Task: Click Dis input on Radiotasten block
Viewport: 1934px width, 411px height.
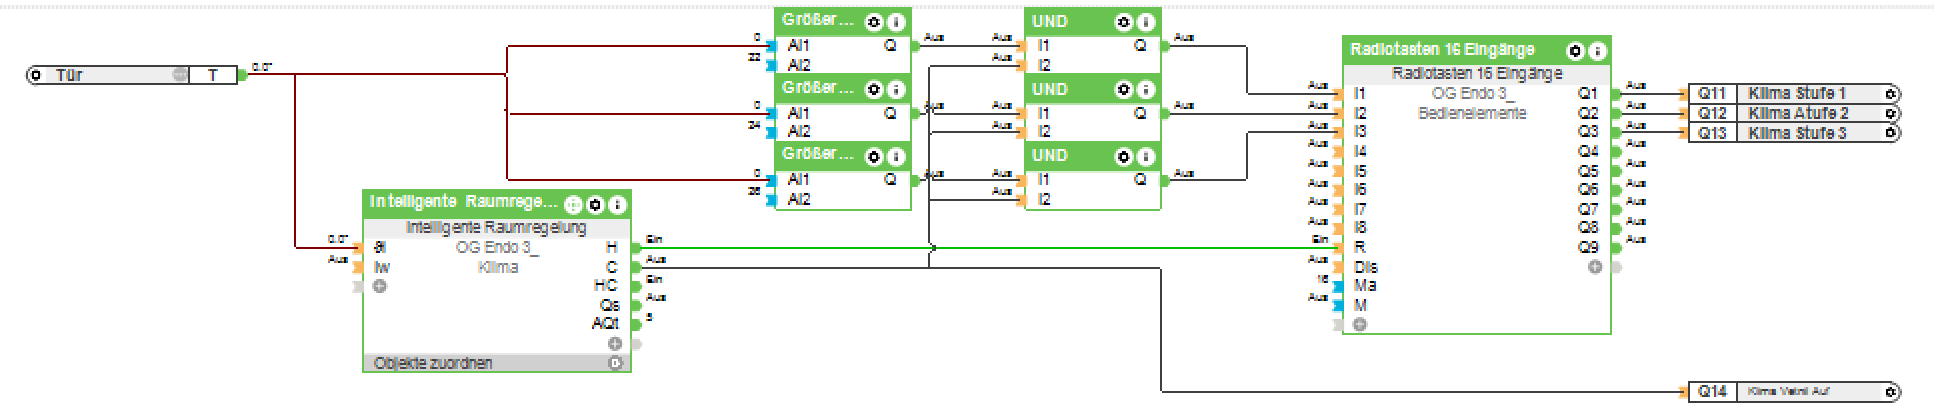Action: 1366,267
